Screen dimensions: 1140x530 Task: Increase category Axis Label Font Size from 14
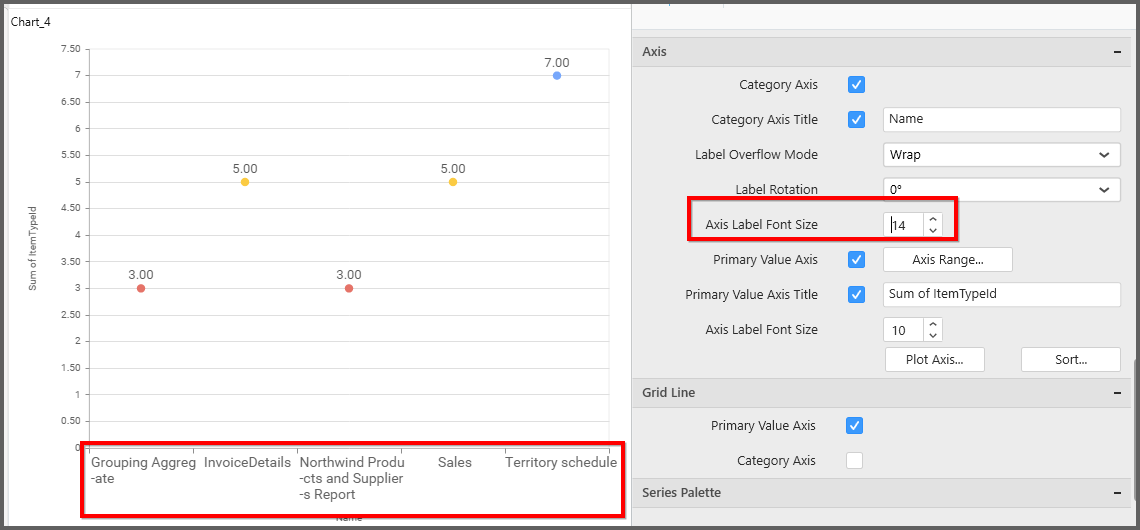(933, 219)
